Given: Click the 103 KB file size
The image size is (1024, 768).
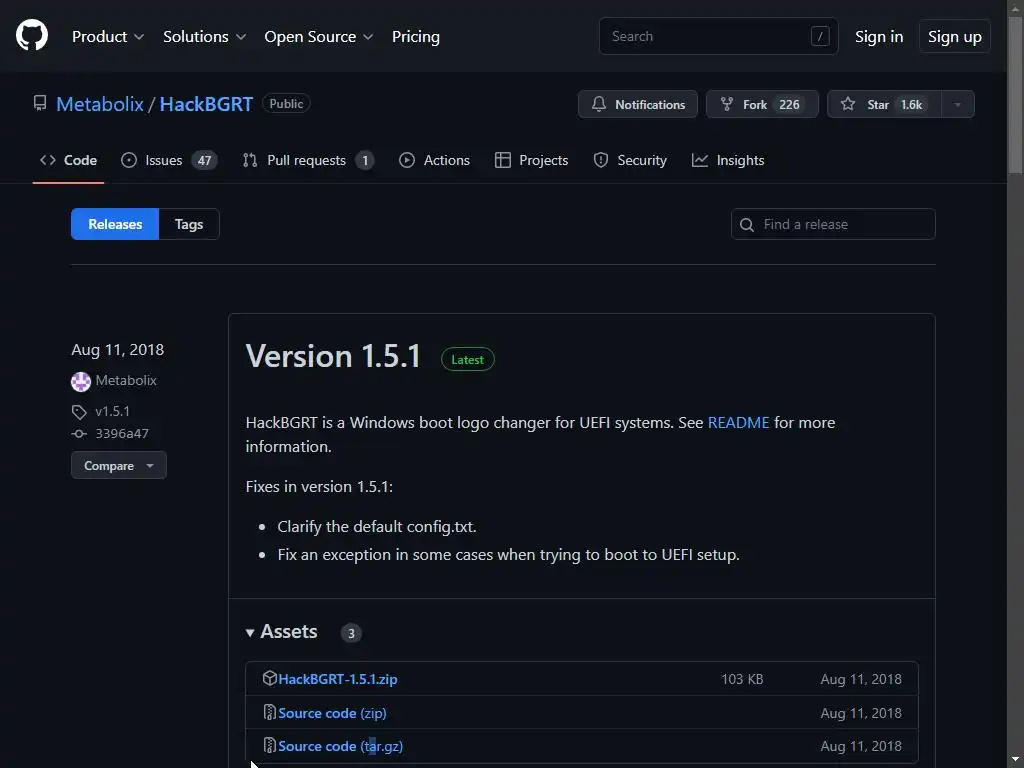Looking at the screenshot, I should click(742, 679).
